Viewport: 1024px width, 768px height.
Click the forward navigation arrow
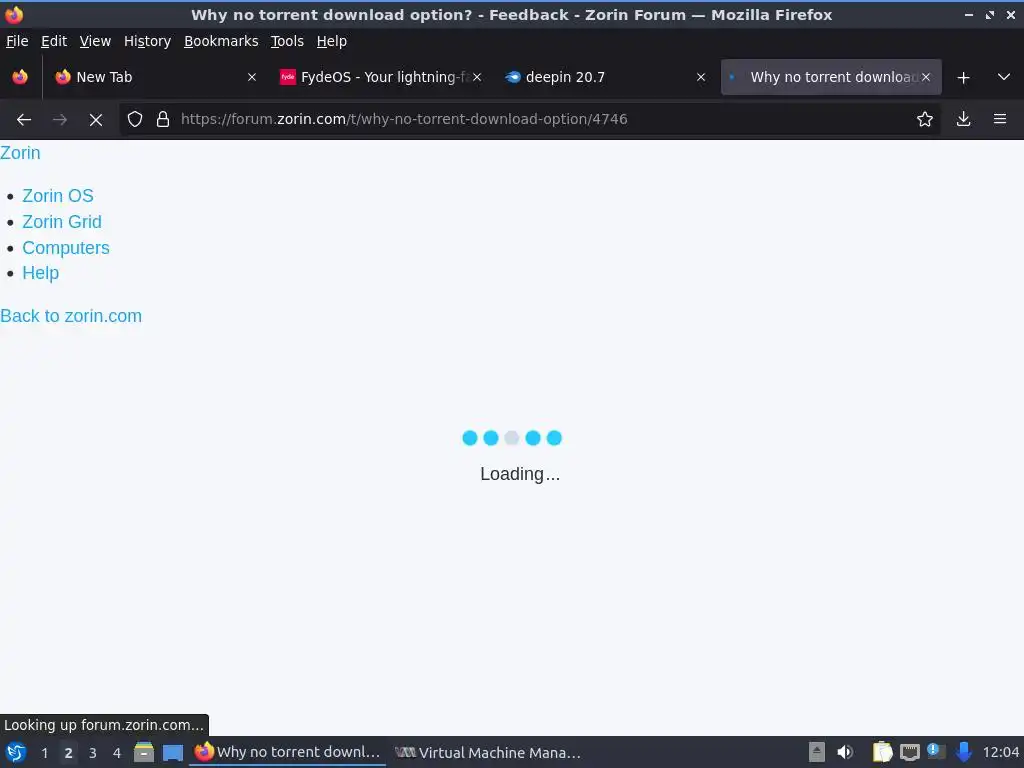coord(59,120)
